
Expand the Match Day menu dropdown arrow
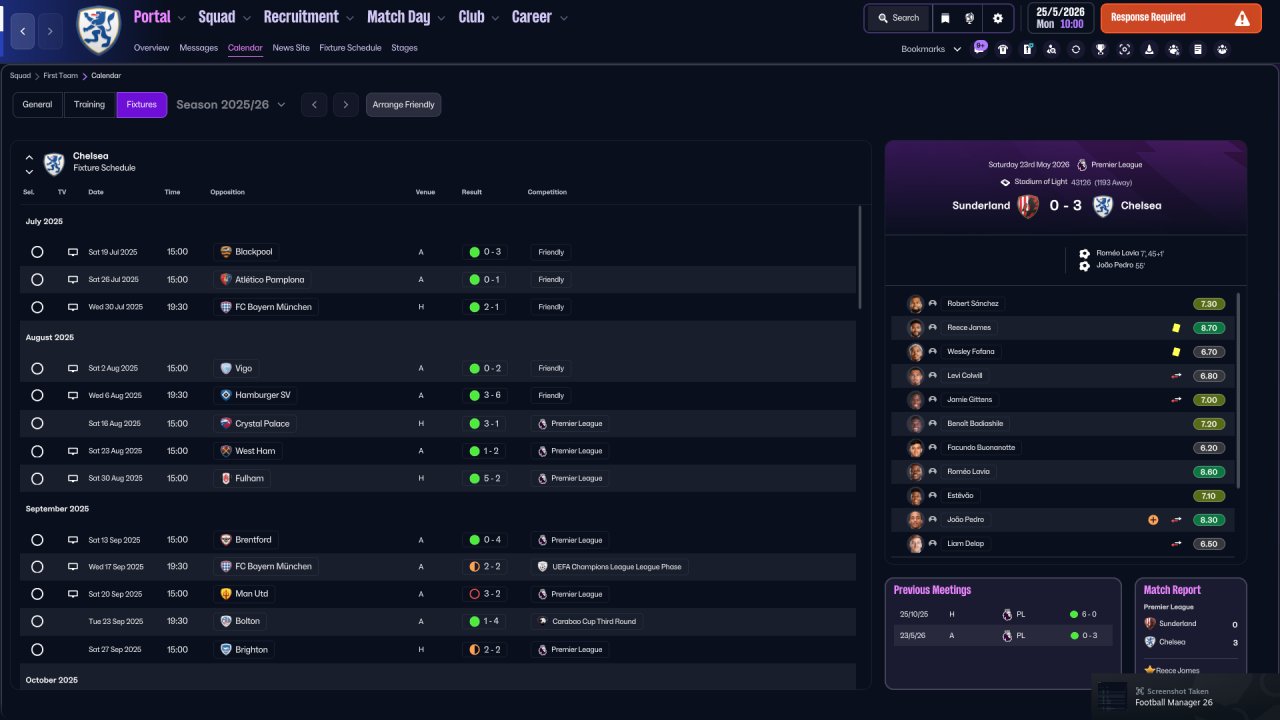point(440,18)
